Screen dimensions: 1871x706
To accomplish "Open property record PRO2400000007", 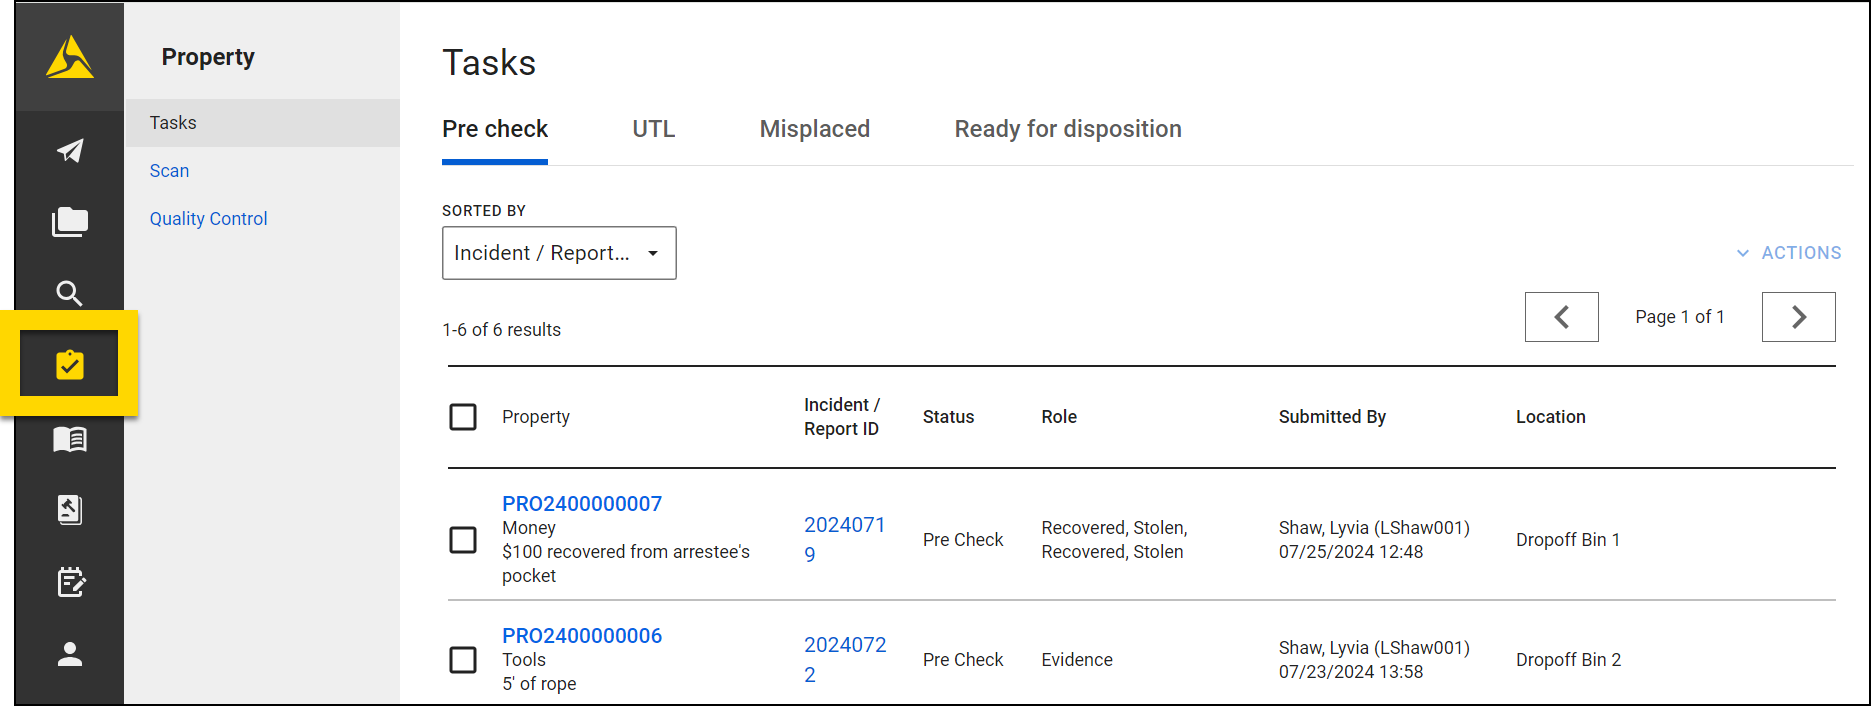I will click(x=582, y=503).
